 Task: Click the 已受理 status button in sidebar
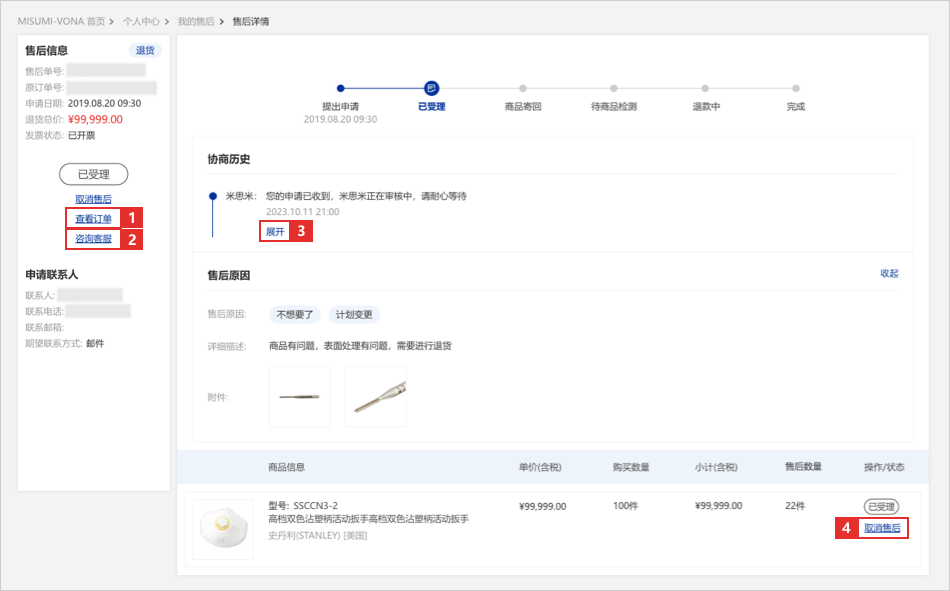point(93,174)
